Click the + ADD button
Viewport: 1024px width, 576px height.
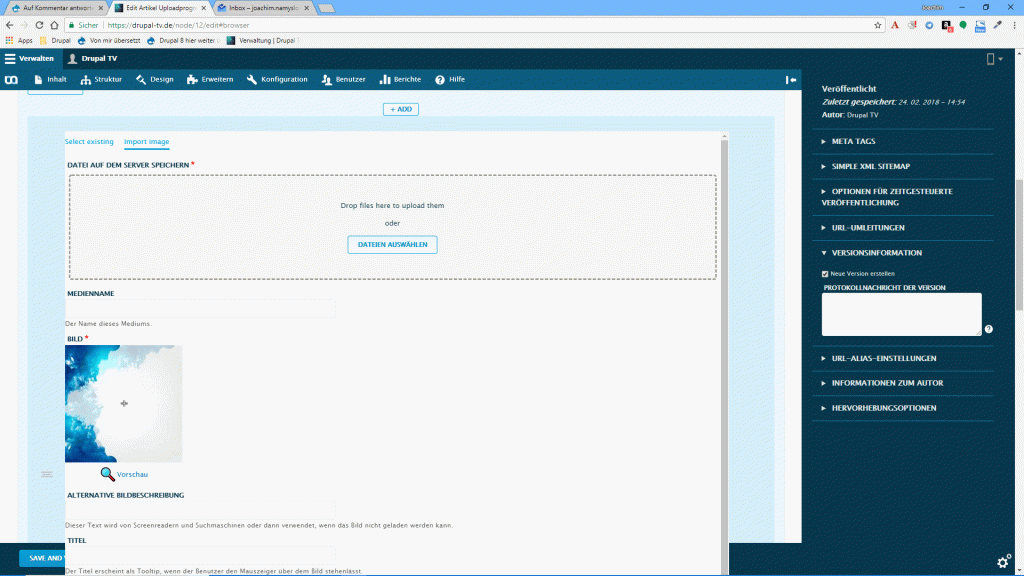[x=400, y=109]
